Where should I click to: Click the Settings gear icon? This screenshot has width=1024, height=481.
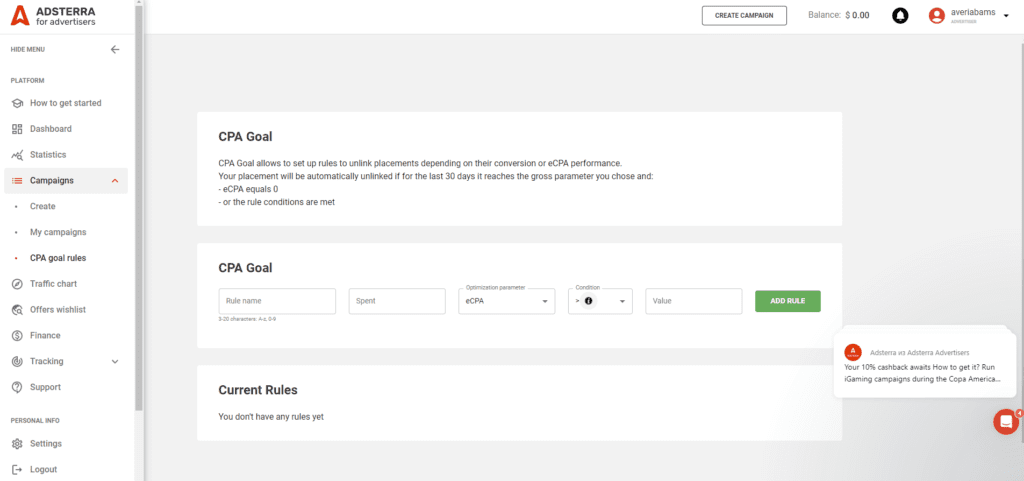[18, 444]
